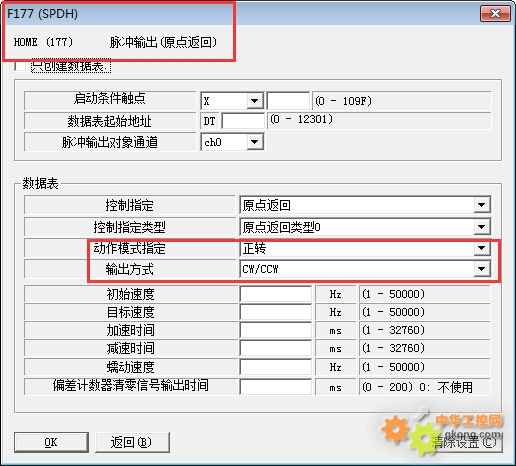Viewport: 516px width, 466px height.
Task: Focus the 加速时间 ms input field
Action: (276, 330)
